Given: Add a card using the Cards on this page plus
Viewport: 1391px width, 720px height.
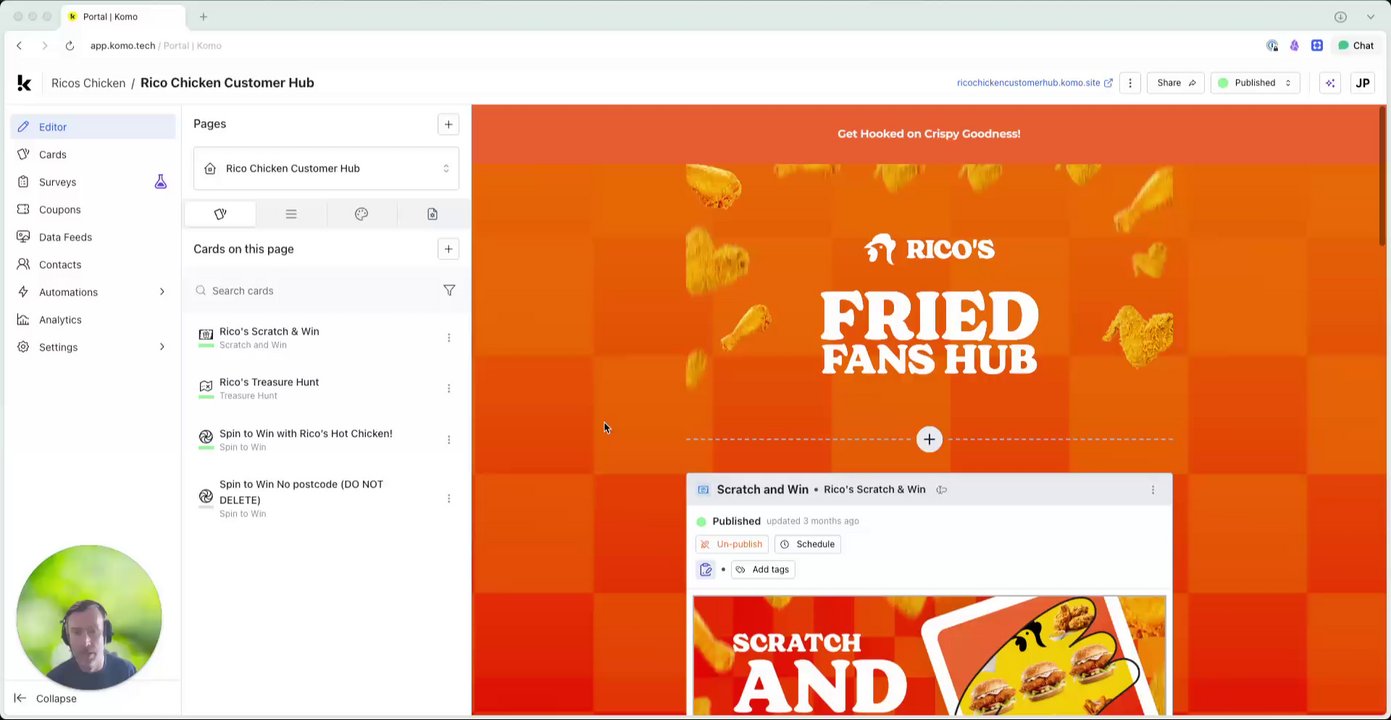Looking at the screenshot, I should tap(448, 249).
